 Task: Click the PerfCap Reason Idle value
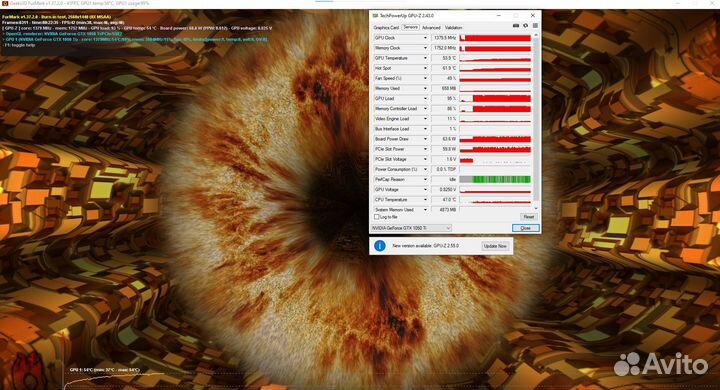click(x=444, y=179)
